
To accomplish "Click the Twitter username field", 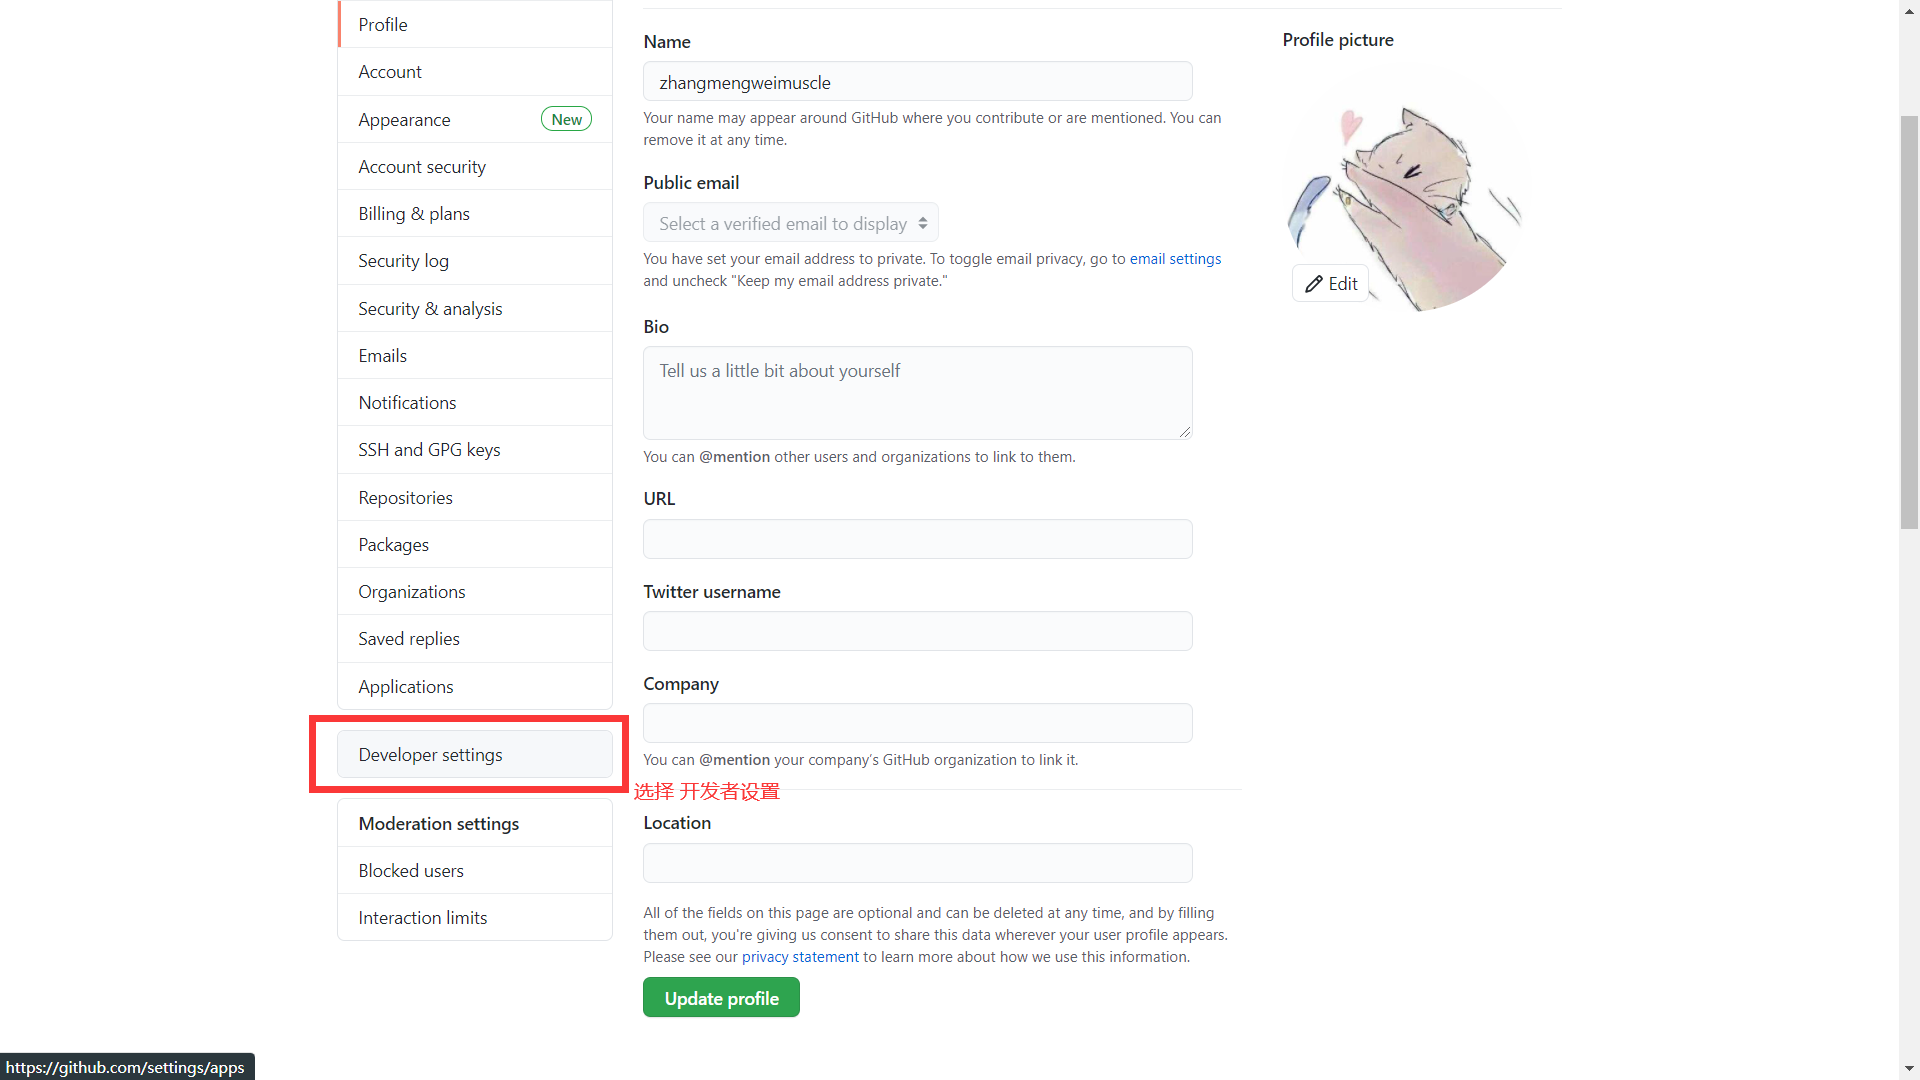I will coord(917,631).
